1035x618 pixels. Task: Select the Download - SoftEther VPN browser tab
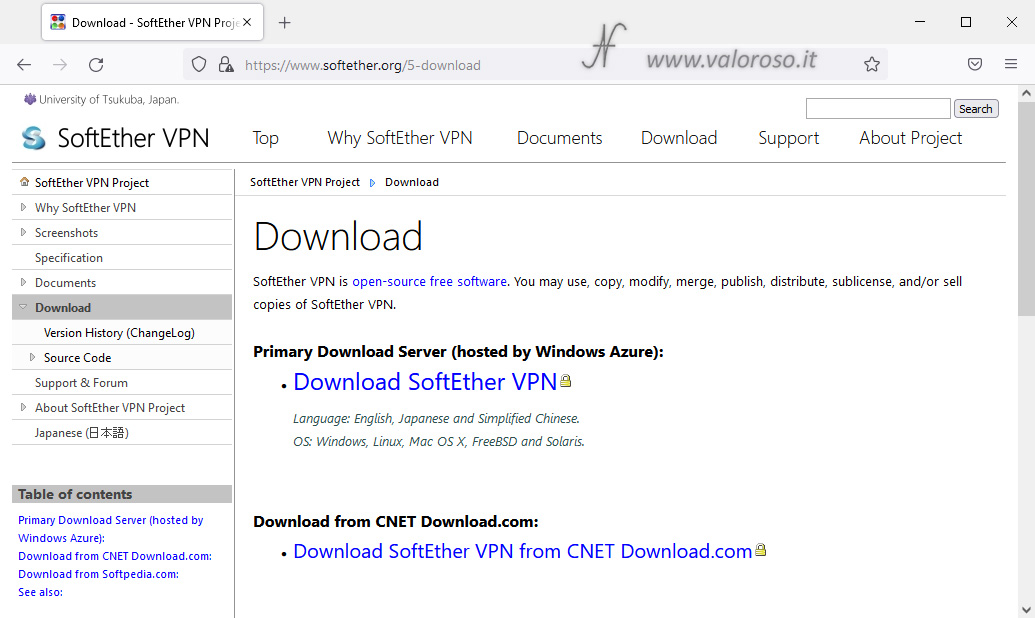[152, 22]
